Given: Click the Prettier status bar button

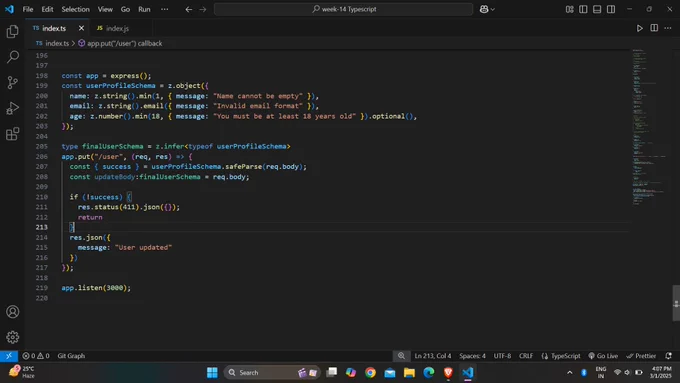Looking at the screenshot, I should coord(641,356).
